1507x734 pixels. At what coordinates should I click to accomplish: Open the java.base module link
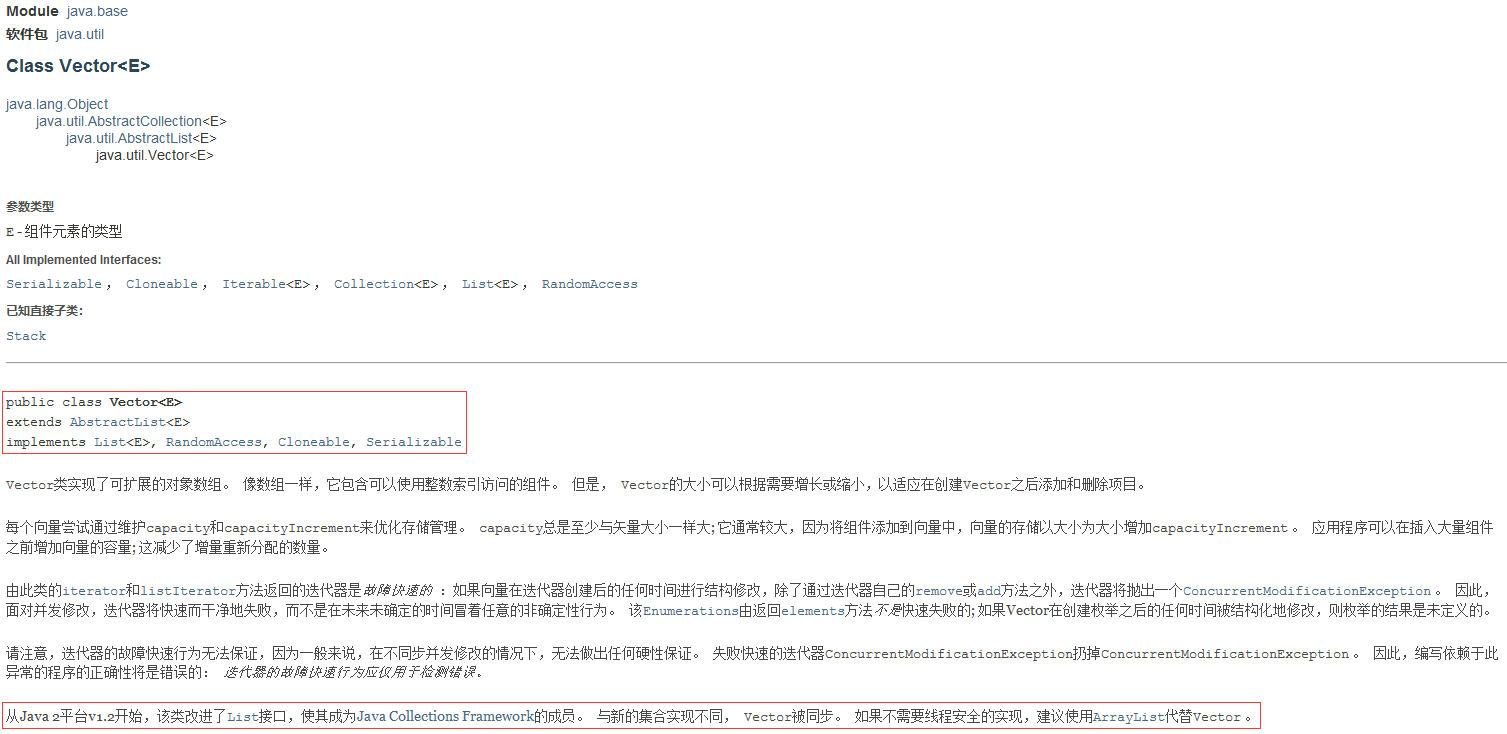(x=97, y=12)
